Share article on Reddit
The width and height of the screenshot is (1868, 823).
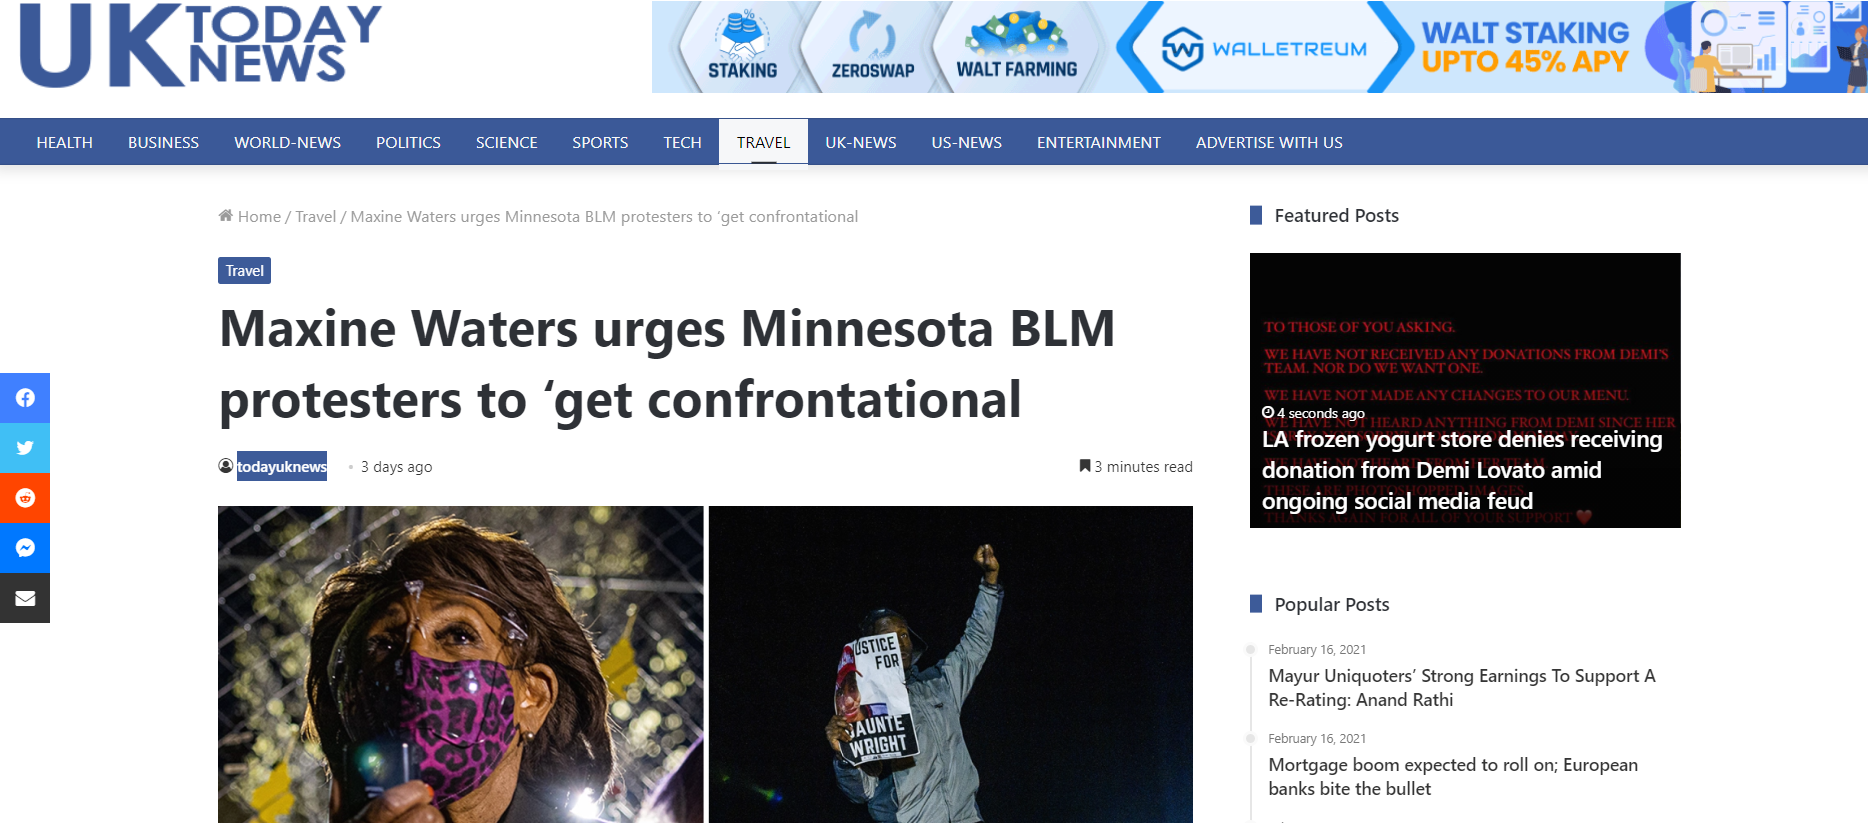(25, 498)
